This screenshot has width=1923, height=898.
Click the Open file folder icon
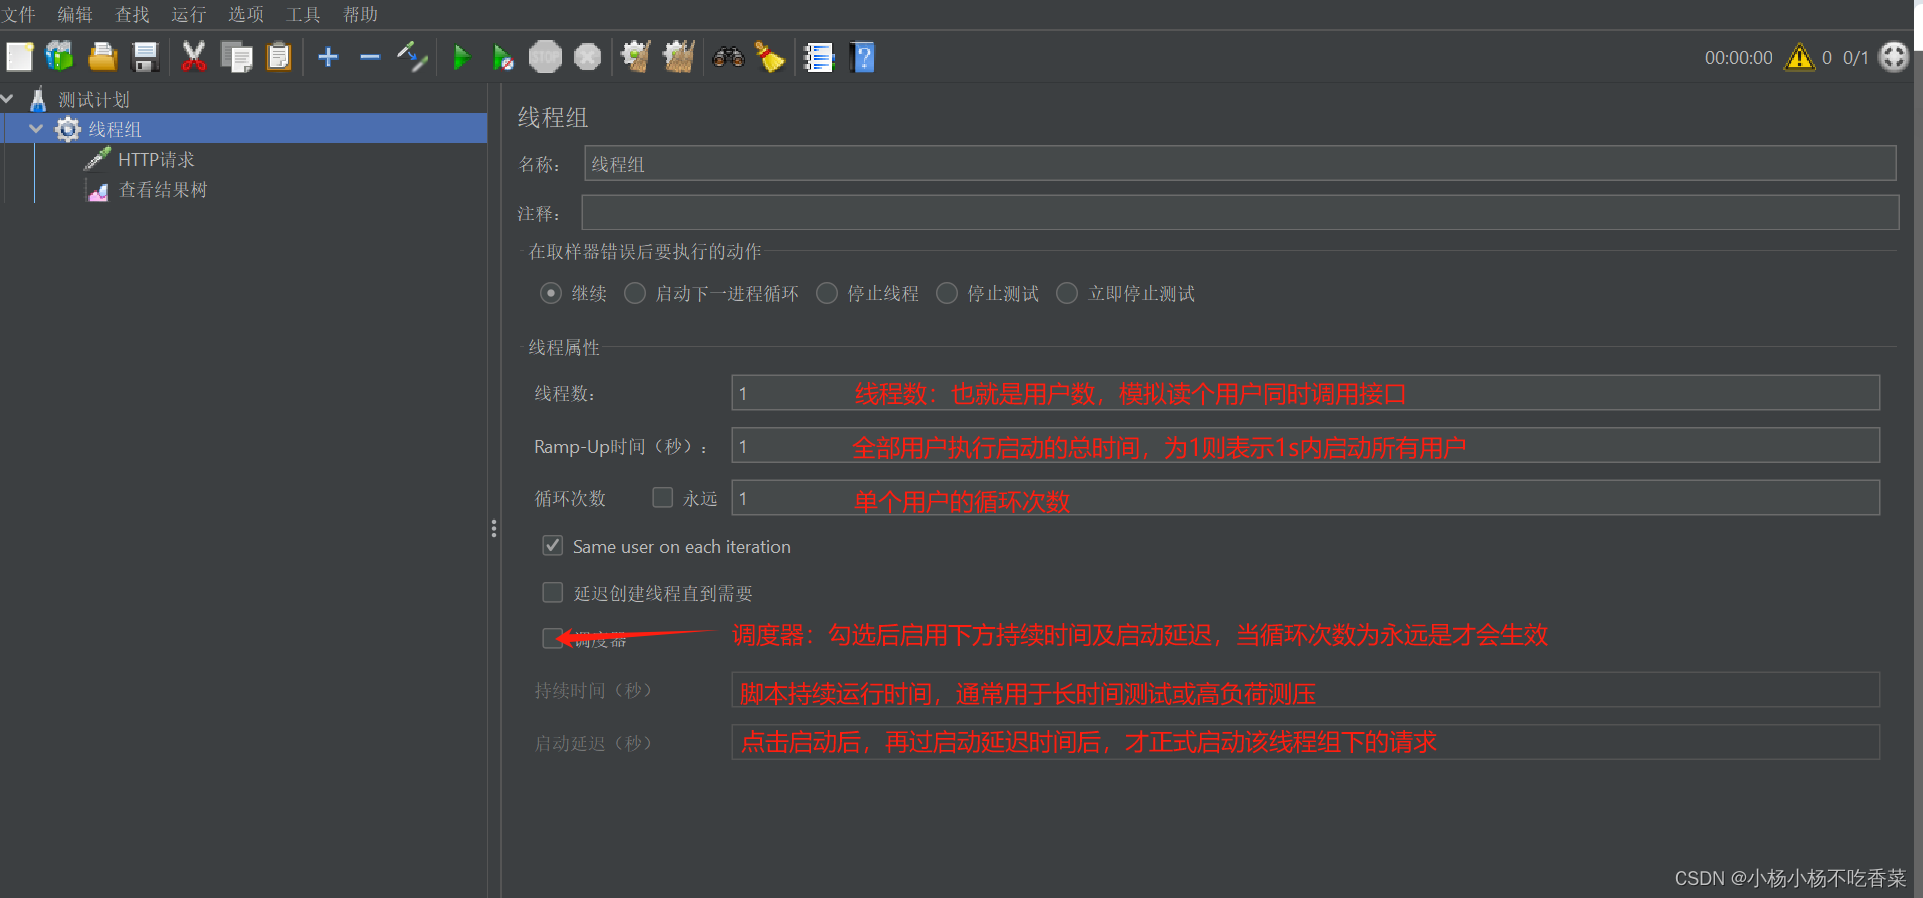[x=102, y=57]
